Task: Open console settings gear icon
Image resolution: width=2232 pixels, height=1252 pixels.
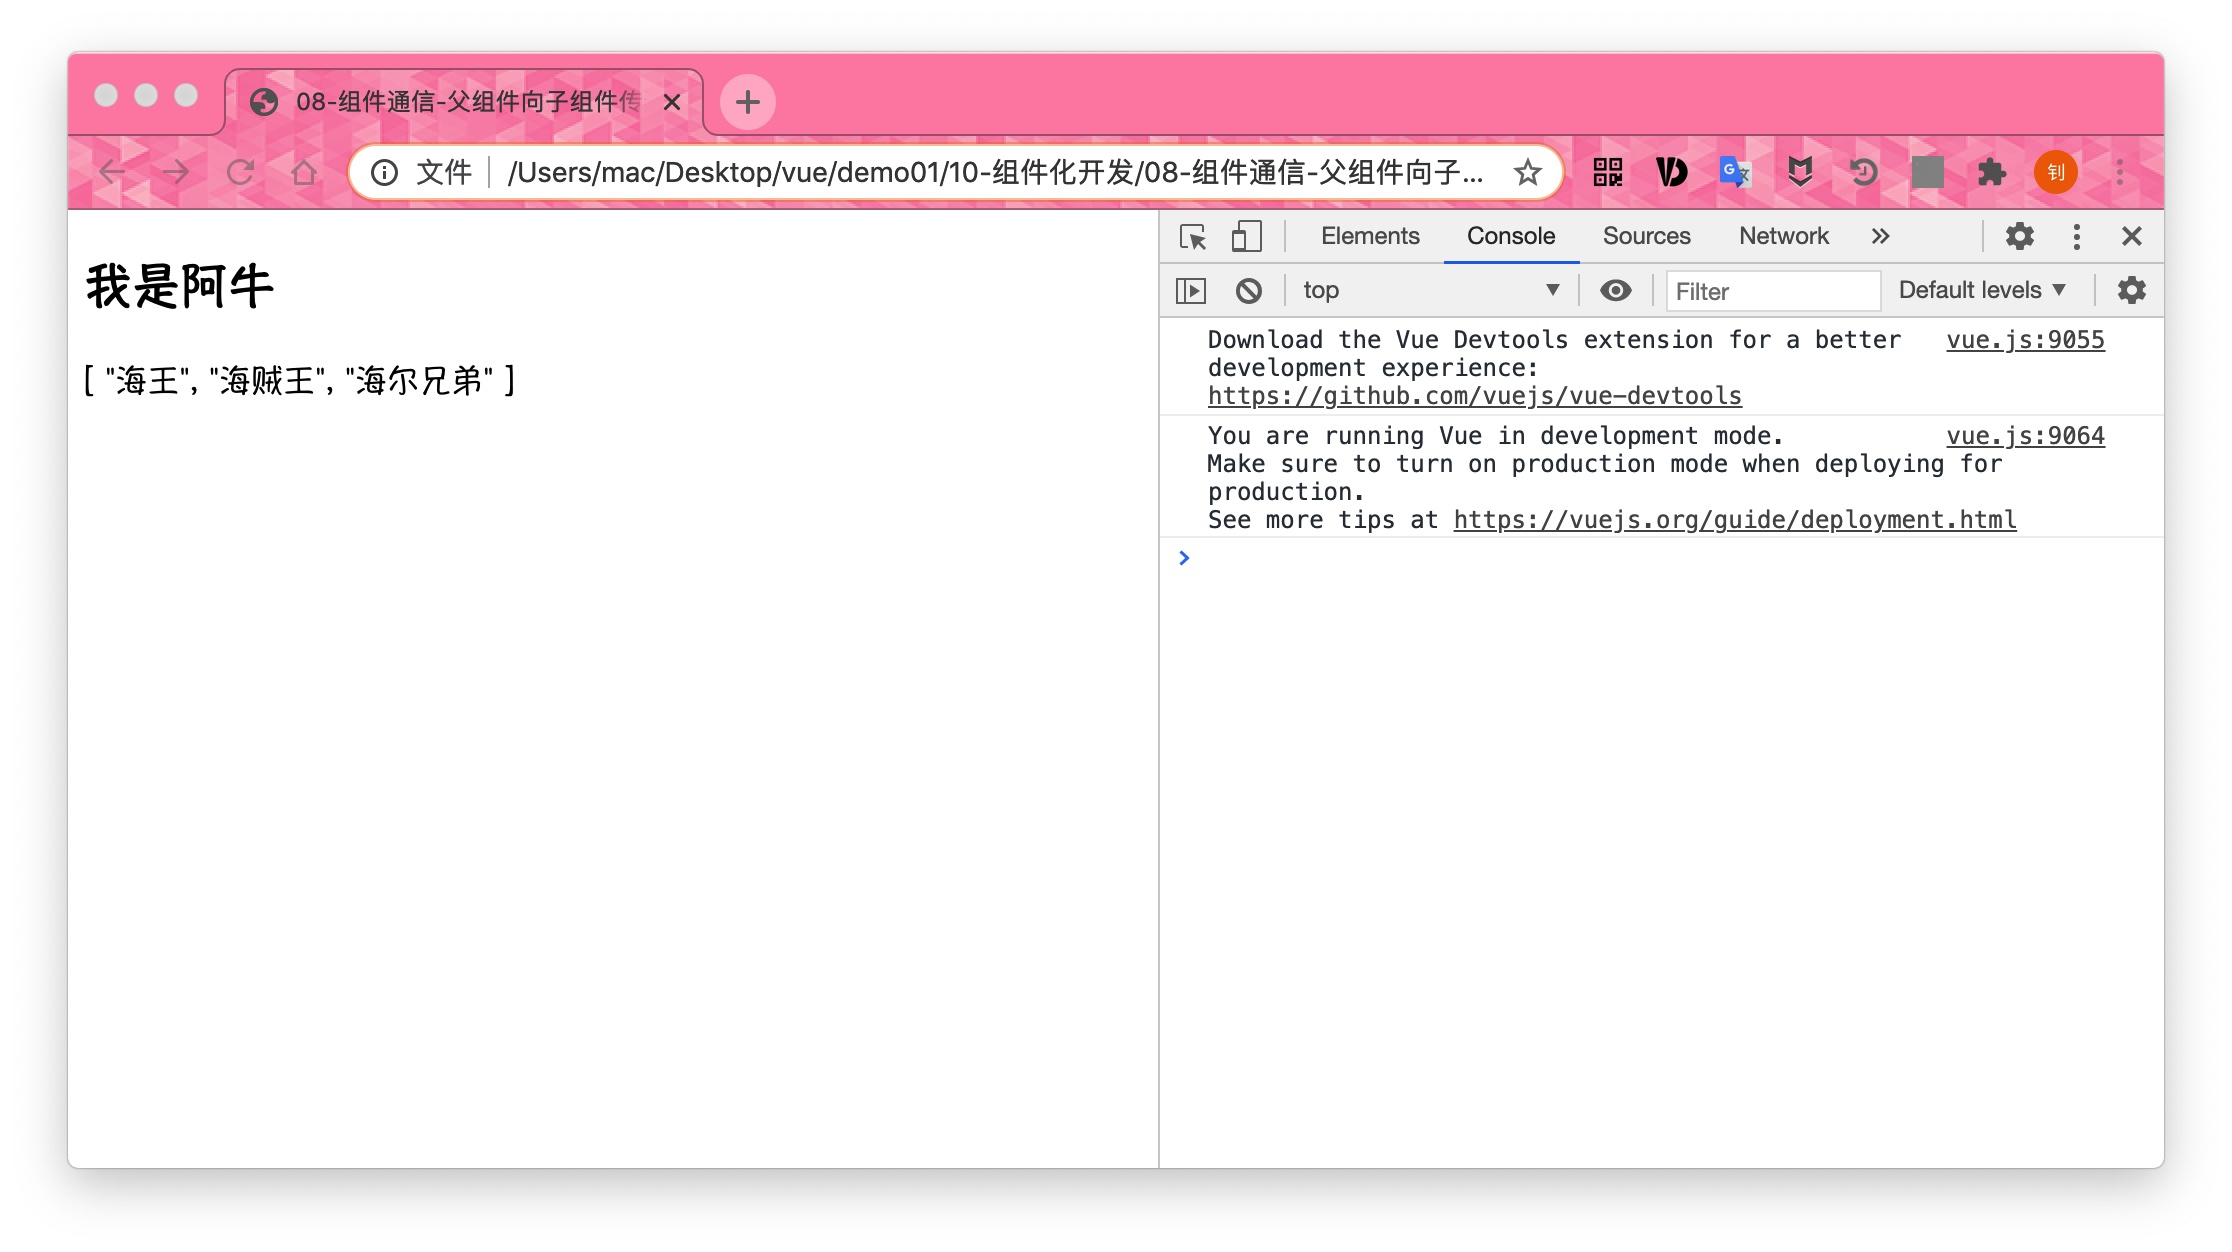Action: [2131, 291]
